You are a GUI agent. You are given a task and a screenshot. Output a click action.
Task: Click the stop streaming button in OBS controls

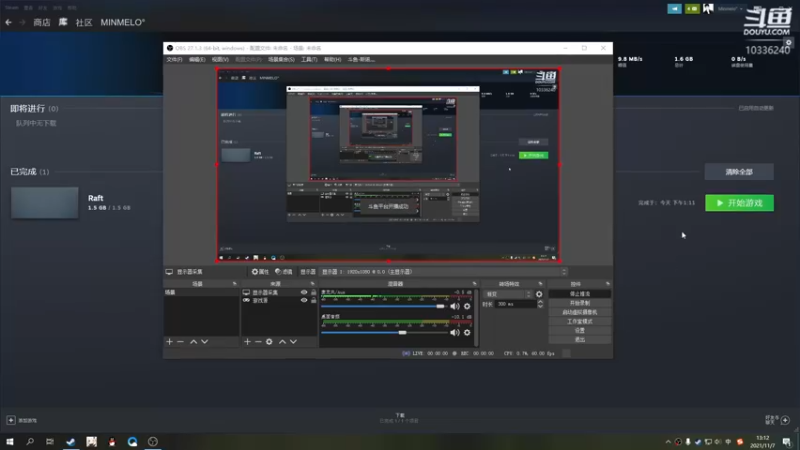pyautogui.click(x=580, y=294)
